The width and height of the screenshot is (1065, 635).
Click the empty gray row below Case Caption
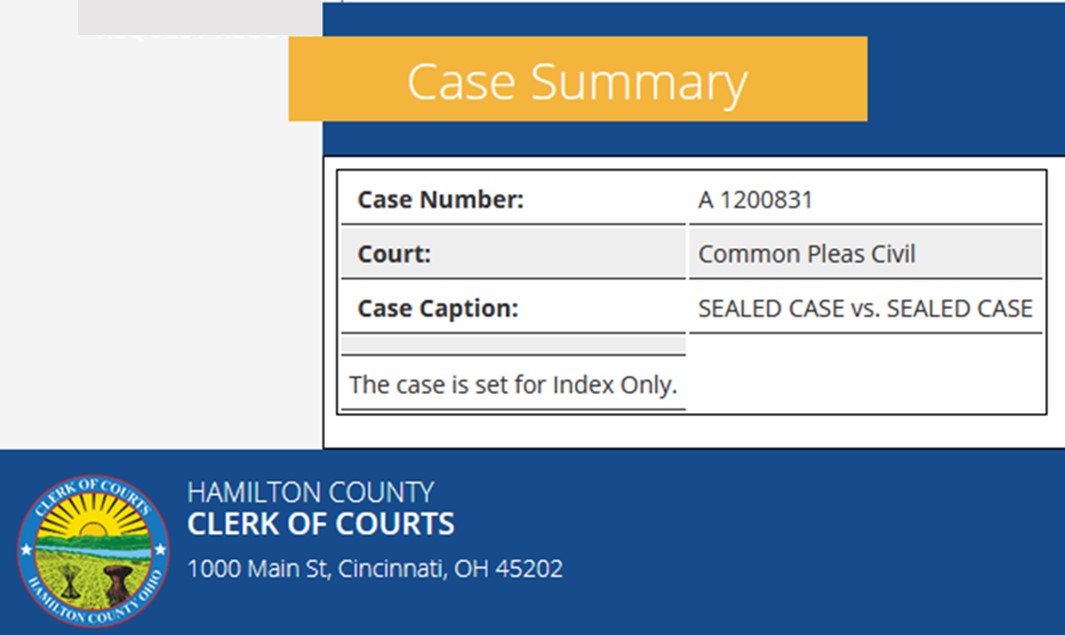(513, 345)
